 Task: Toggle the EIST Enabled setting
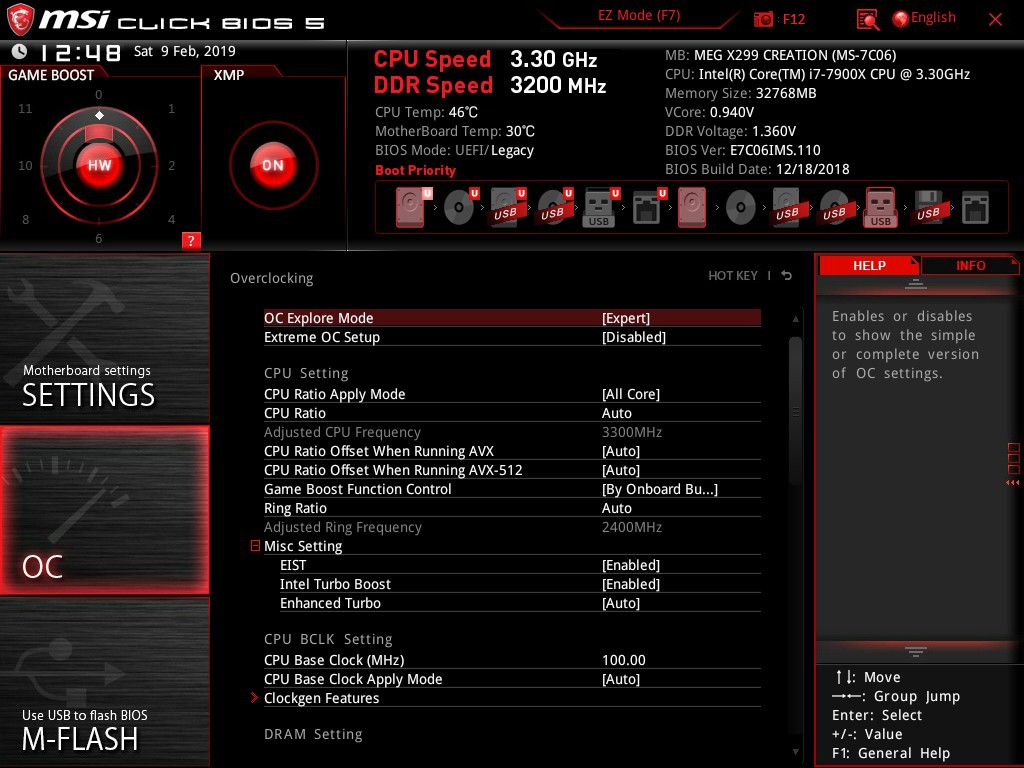[630, 565]
